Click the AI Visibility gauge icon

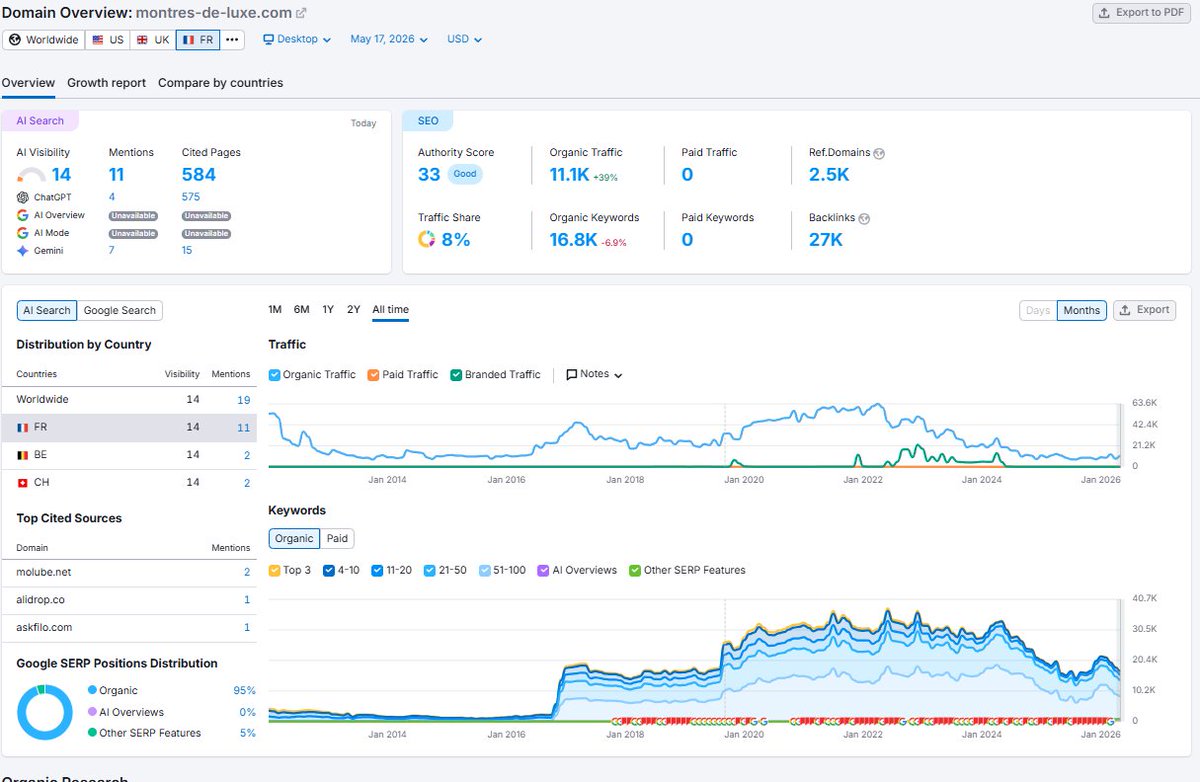click(31, 175)
